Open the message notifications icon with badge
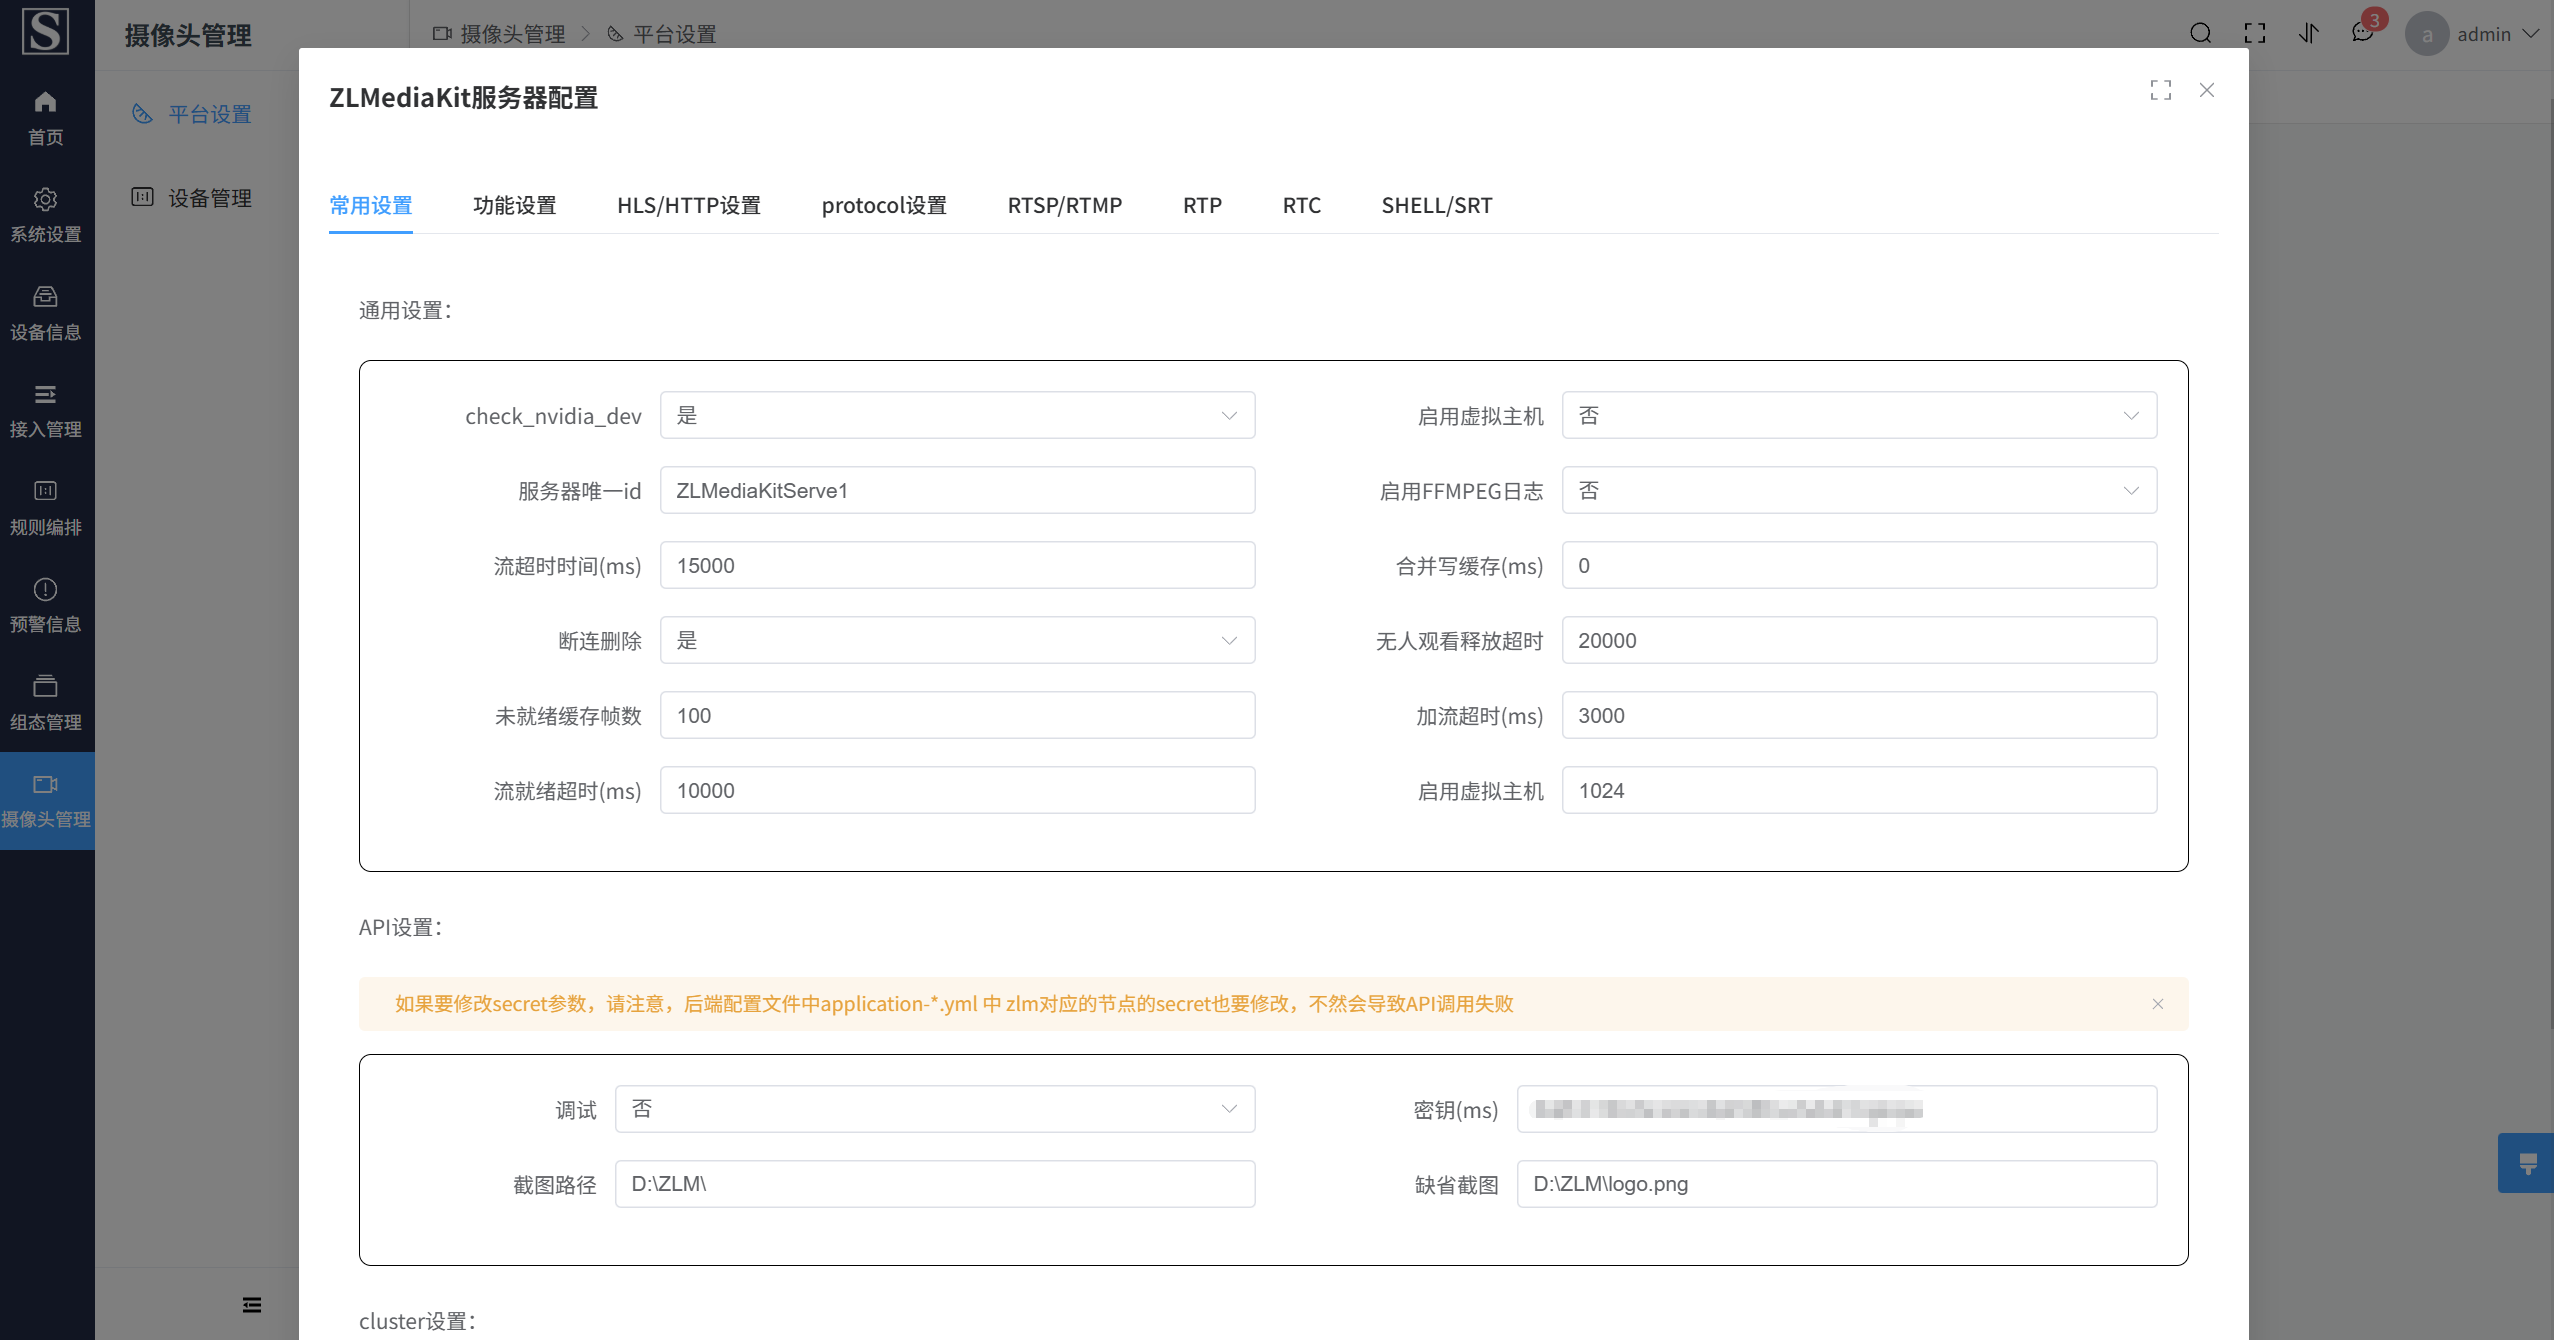The width and height of the screenshot is (2554, 1340). click(2362, 33)
